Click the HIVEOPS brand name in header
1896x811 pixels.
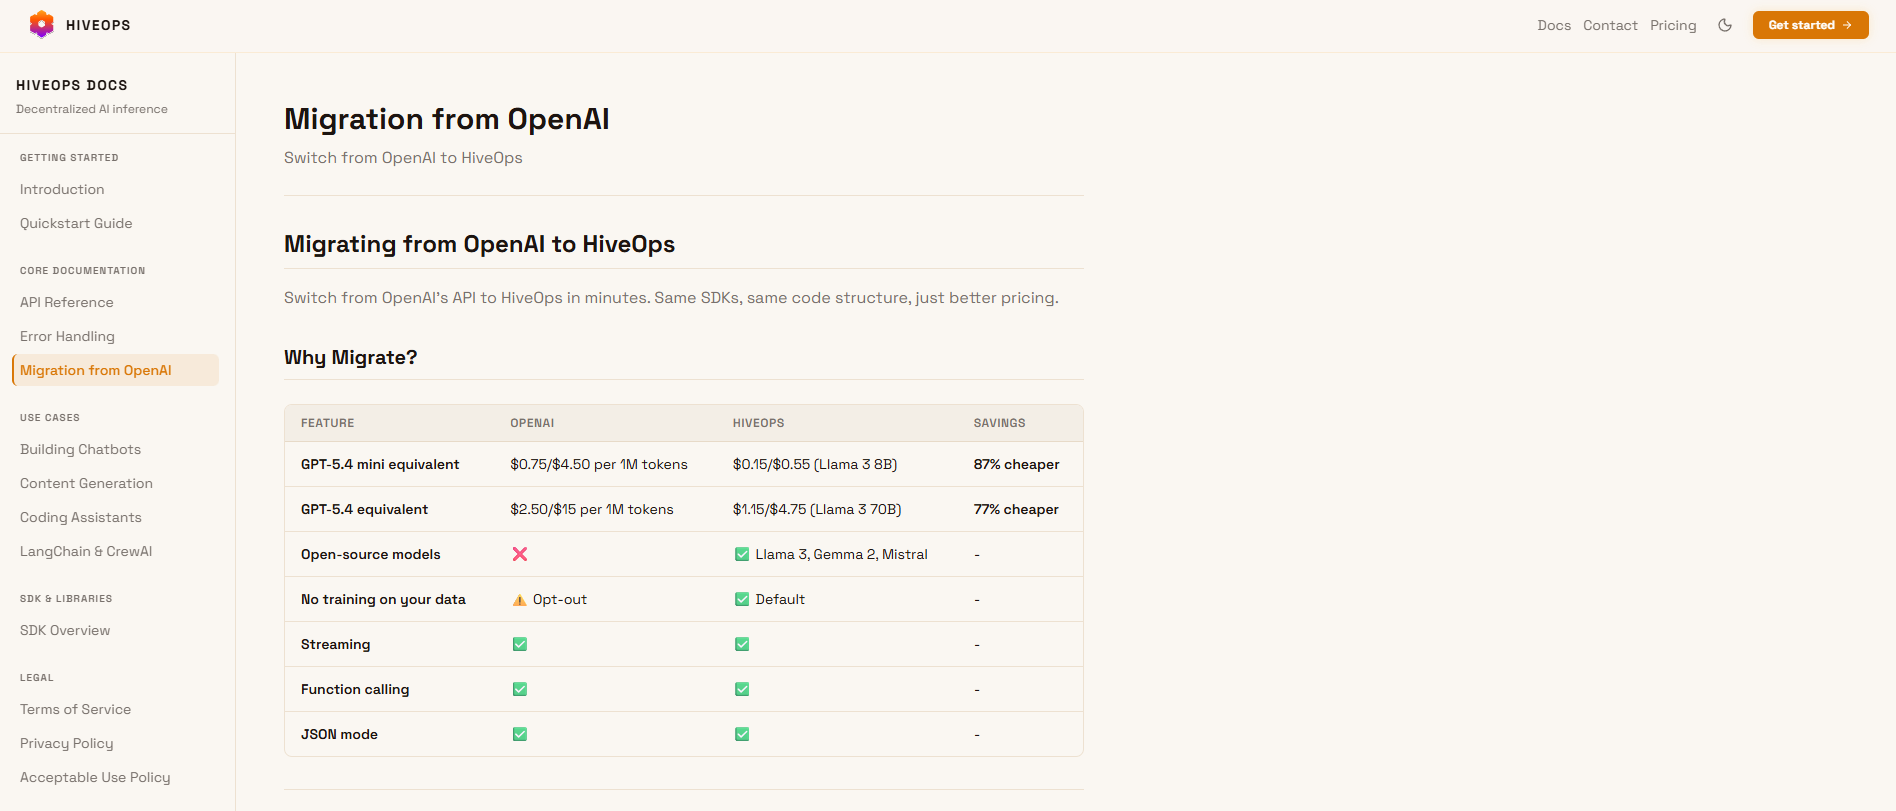tap(98, 25)
